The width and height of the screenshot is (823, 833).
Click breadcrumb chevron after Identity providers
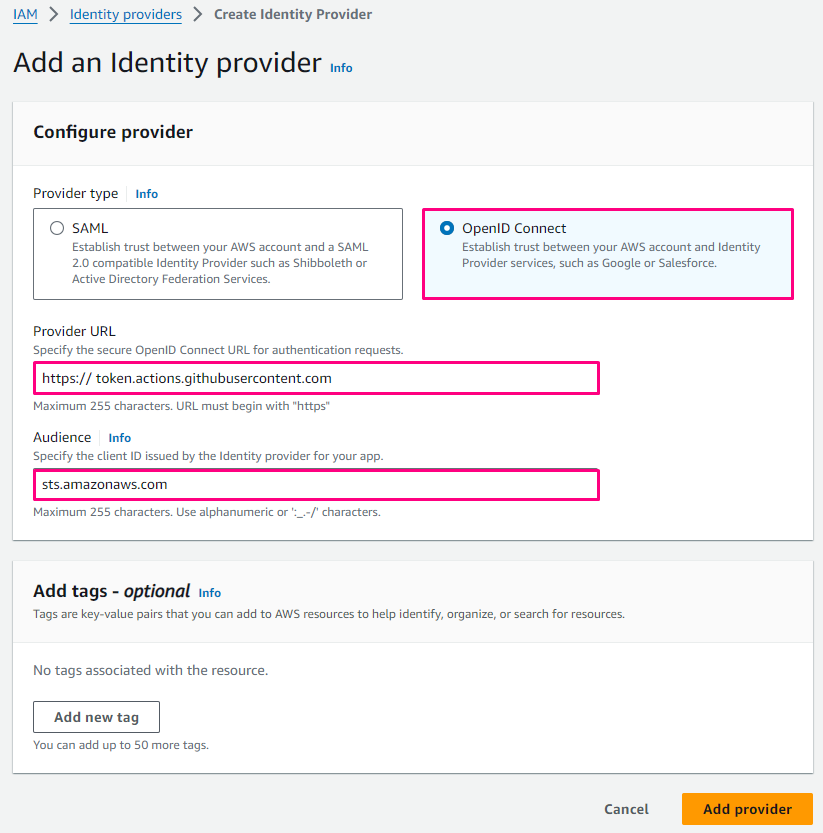pyautogui.click(x=198, y=15)
